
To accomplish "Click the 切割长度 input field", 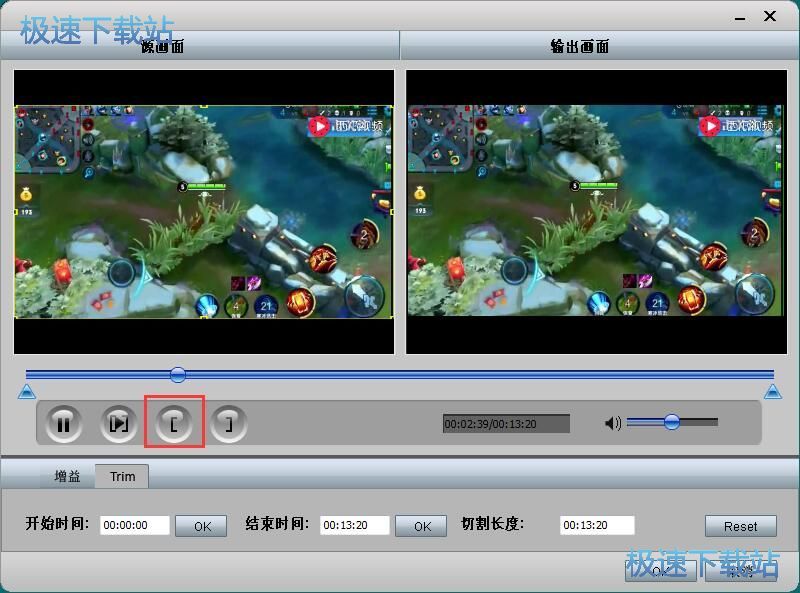I will (x=597, y=525).
